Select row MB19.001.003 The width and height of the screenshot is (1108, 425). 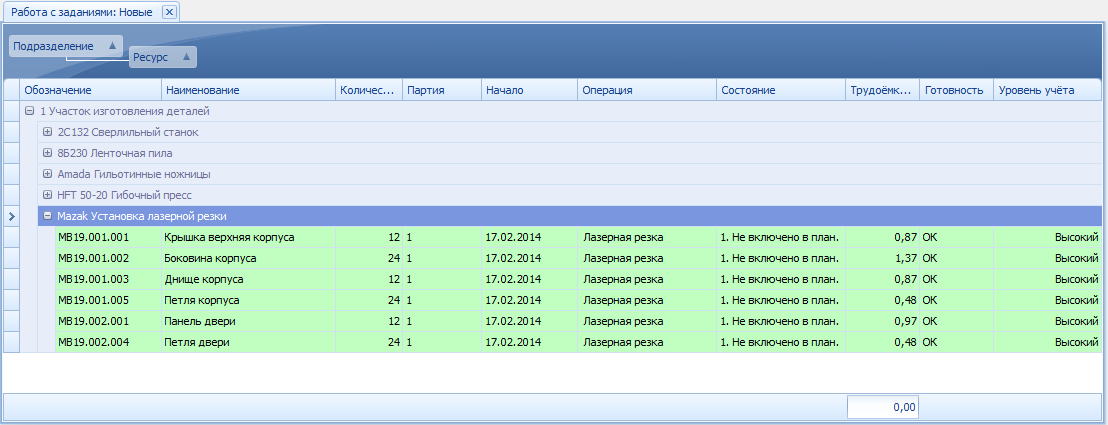pos(578,279)
